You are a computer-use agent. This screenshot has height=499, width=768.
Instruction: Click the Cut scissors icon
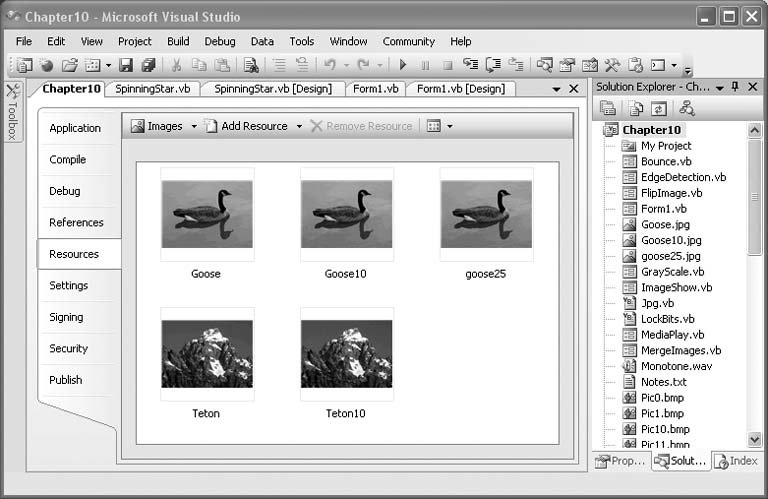tap(177, 66)
